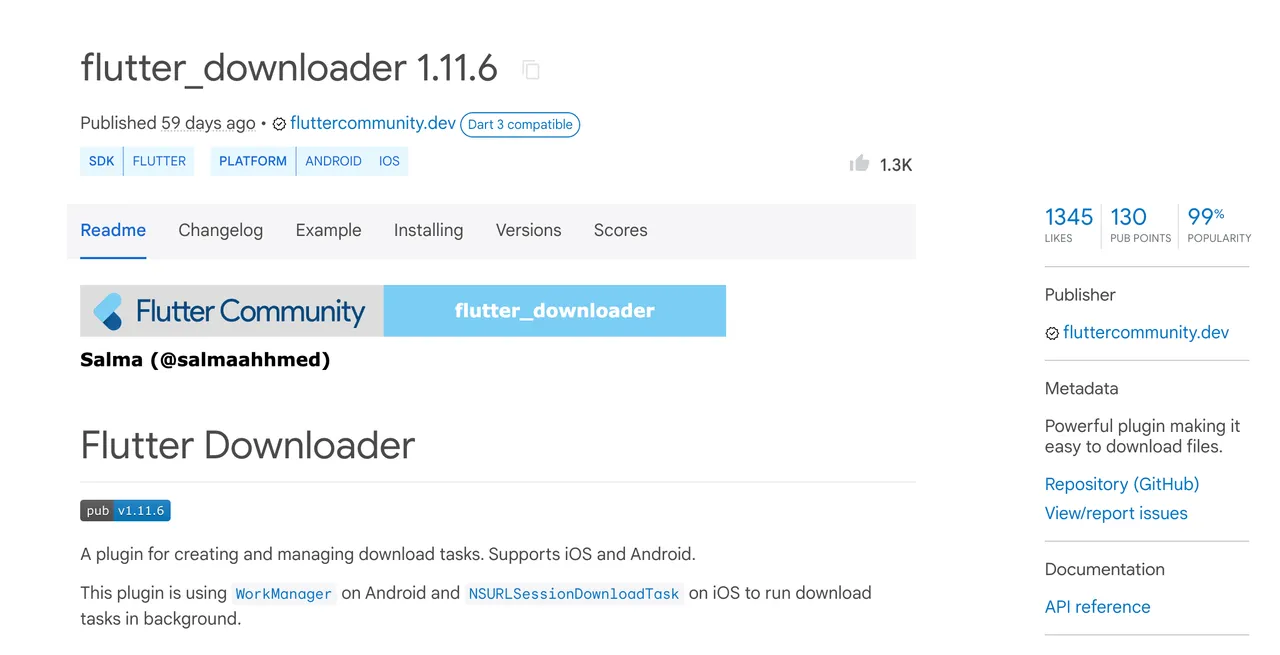Screen dimensions: 1280x655
Task: Open the Scores tab
Action: [x=620, y=230]
